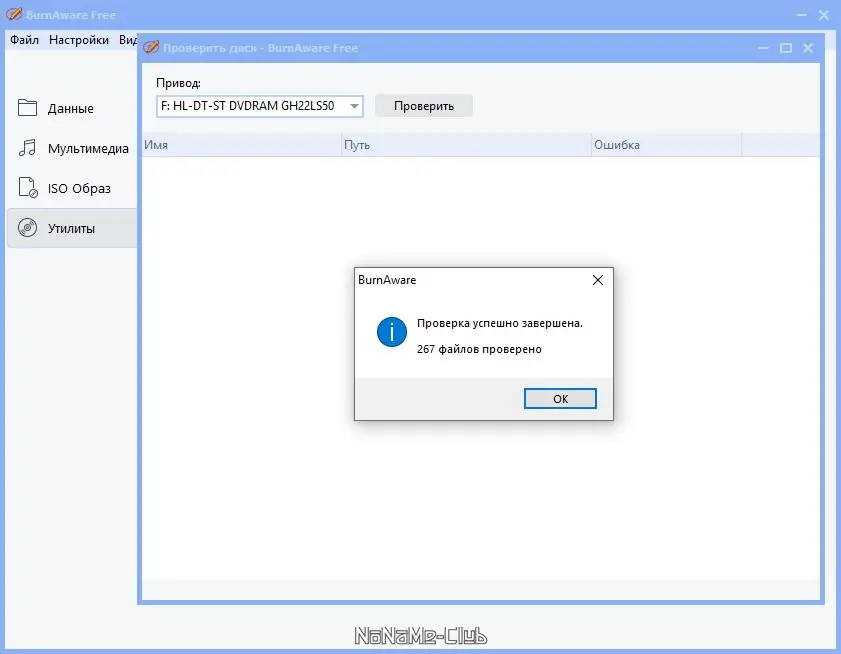
Task: Select the ISO Образ file icon
Action: coord(28,188)
